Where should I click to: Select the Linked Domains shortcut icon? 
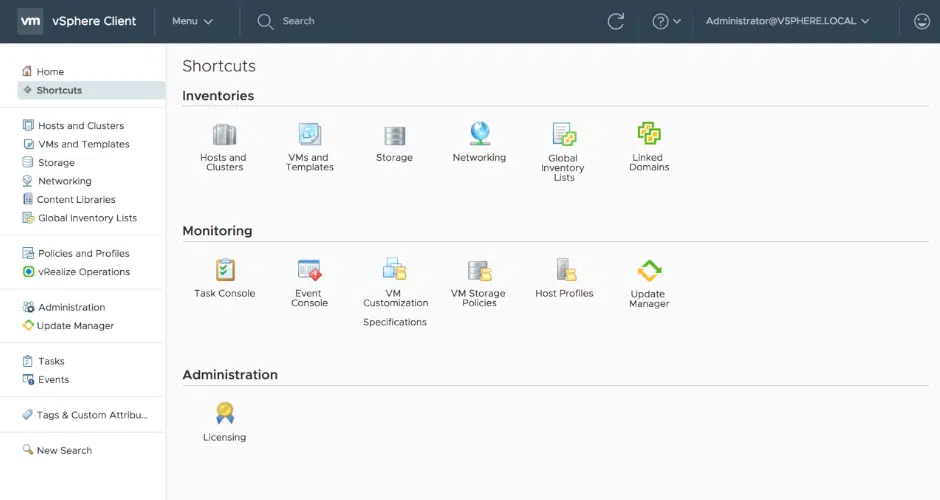(649, 134)
